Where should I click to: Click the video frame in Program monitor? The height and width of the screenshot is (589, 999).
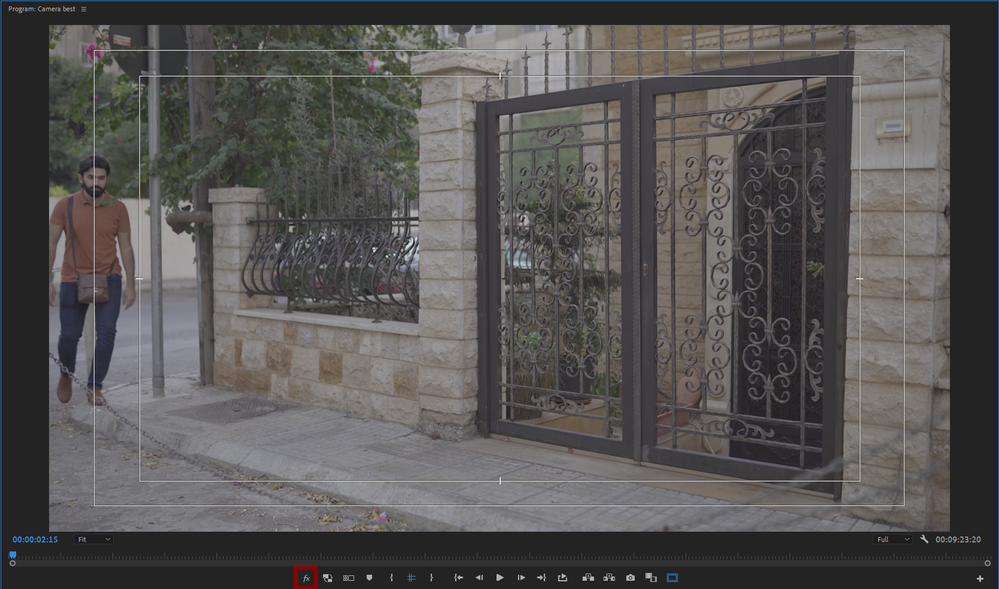click(x=500, y=278)
